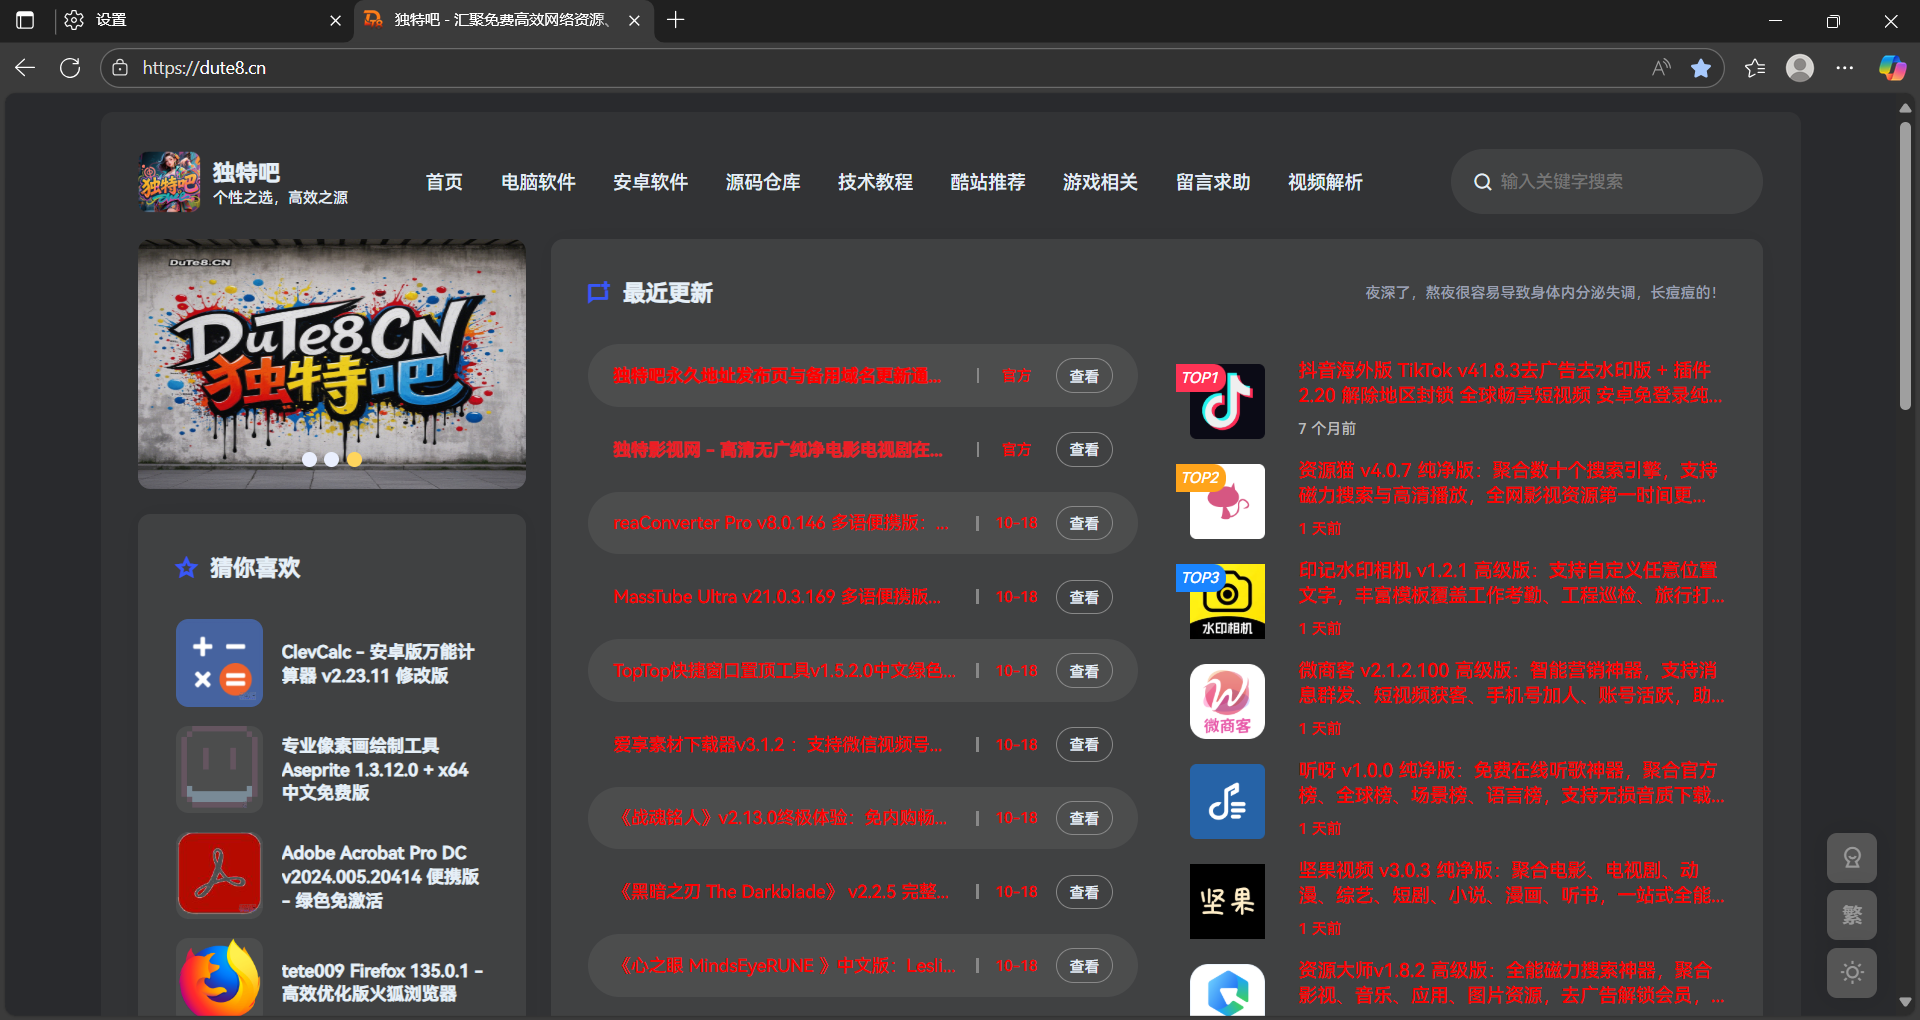
Task: Select the first carousel dot
Action: coord(309,459)
